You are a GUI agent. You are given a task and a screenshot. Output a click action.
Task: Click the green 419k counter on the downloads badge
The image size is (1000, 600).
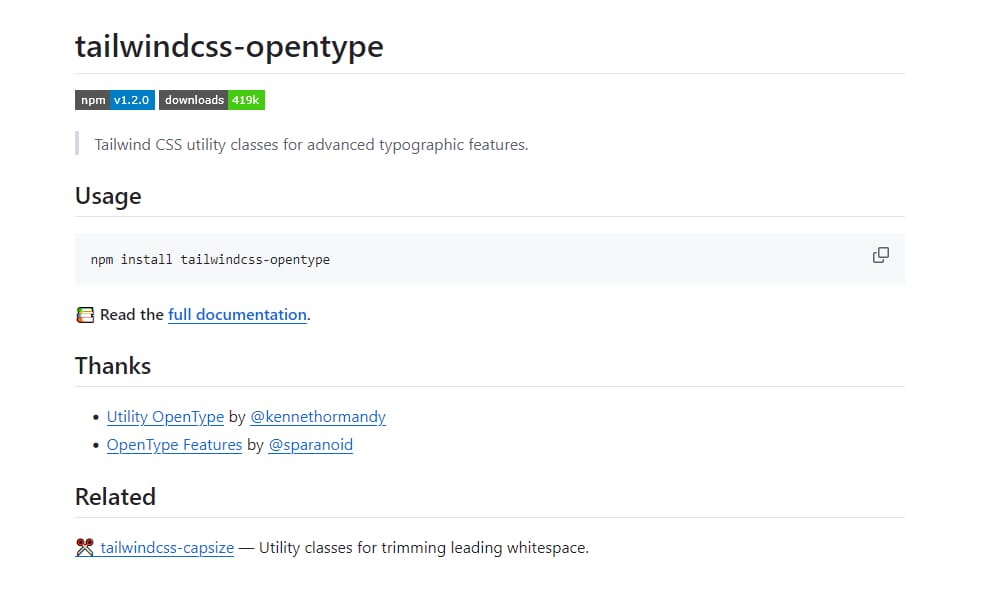pos(246,99)
